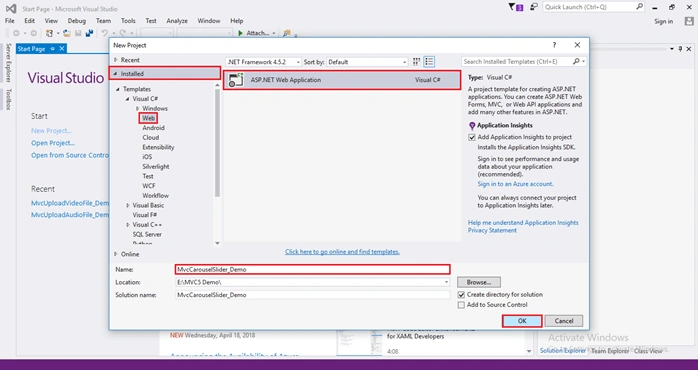Screen dimensions: 698x370
Task: Open the Privacy Statement link
Action: (x=492, y=230)
